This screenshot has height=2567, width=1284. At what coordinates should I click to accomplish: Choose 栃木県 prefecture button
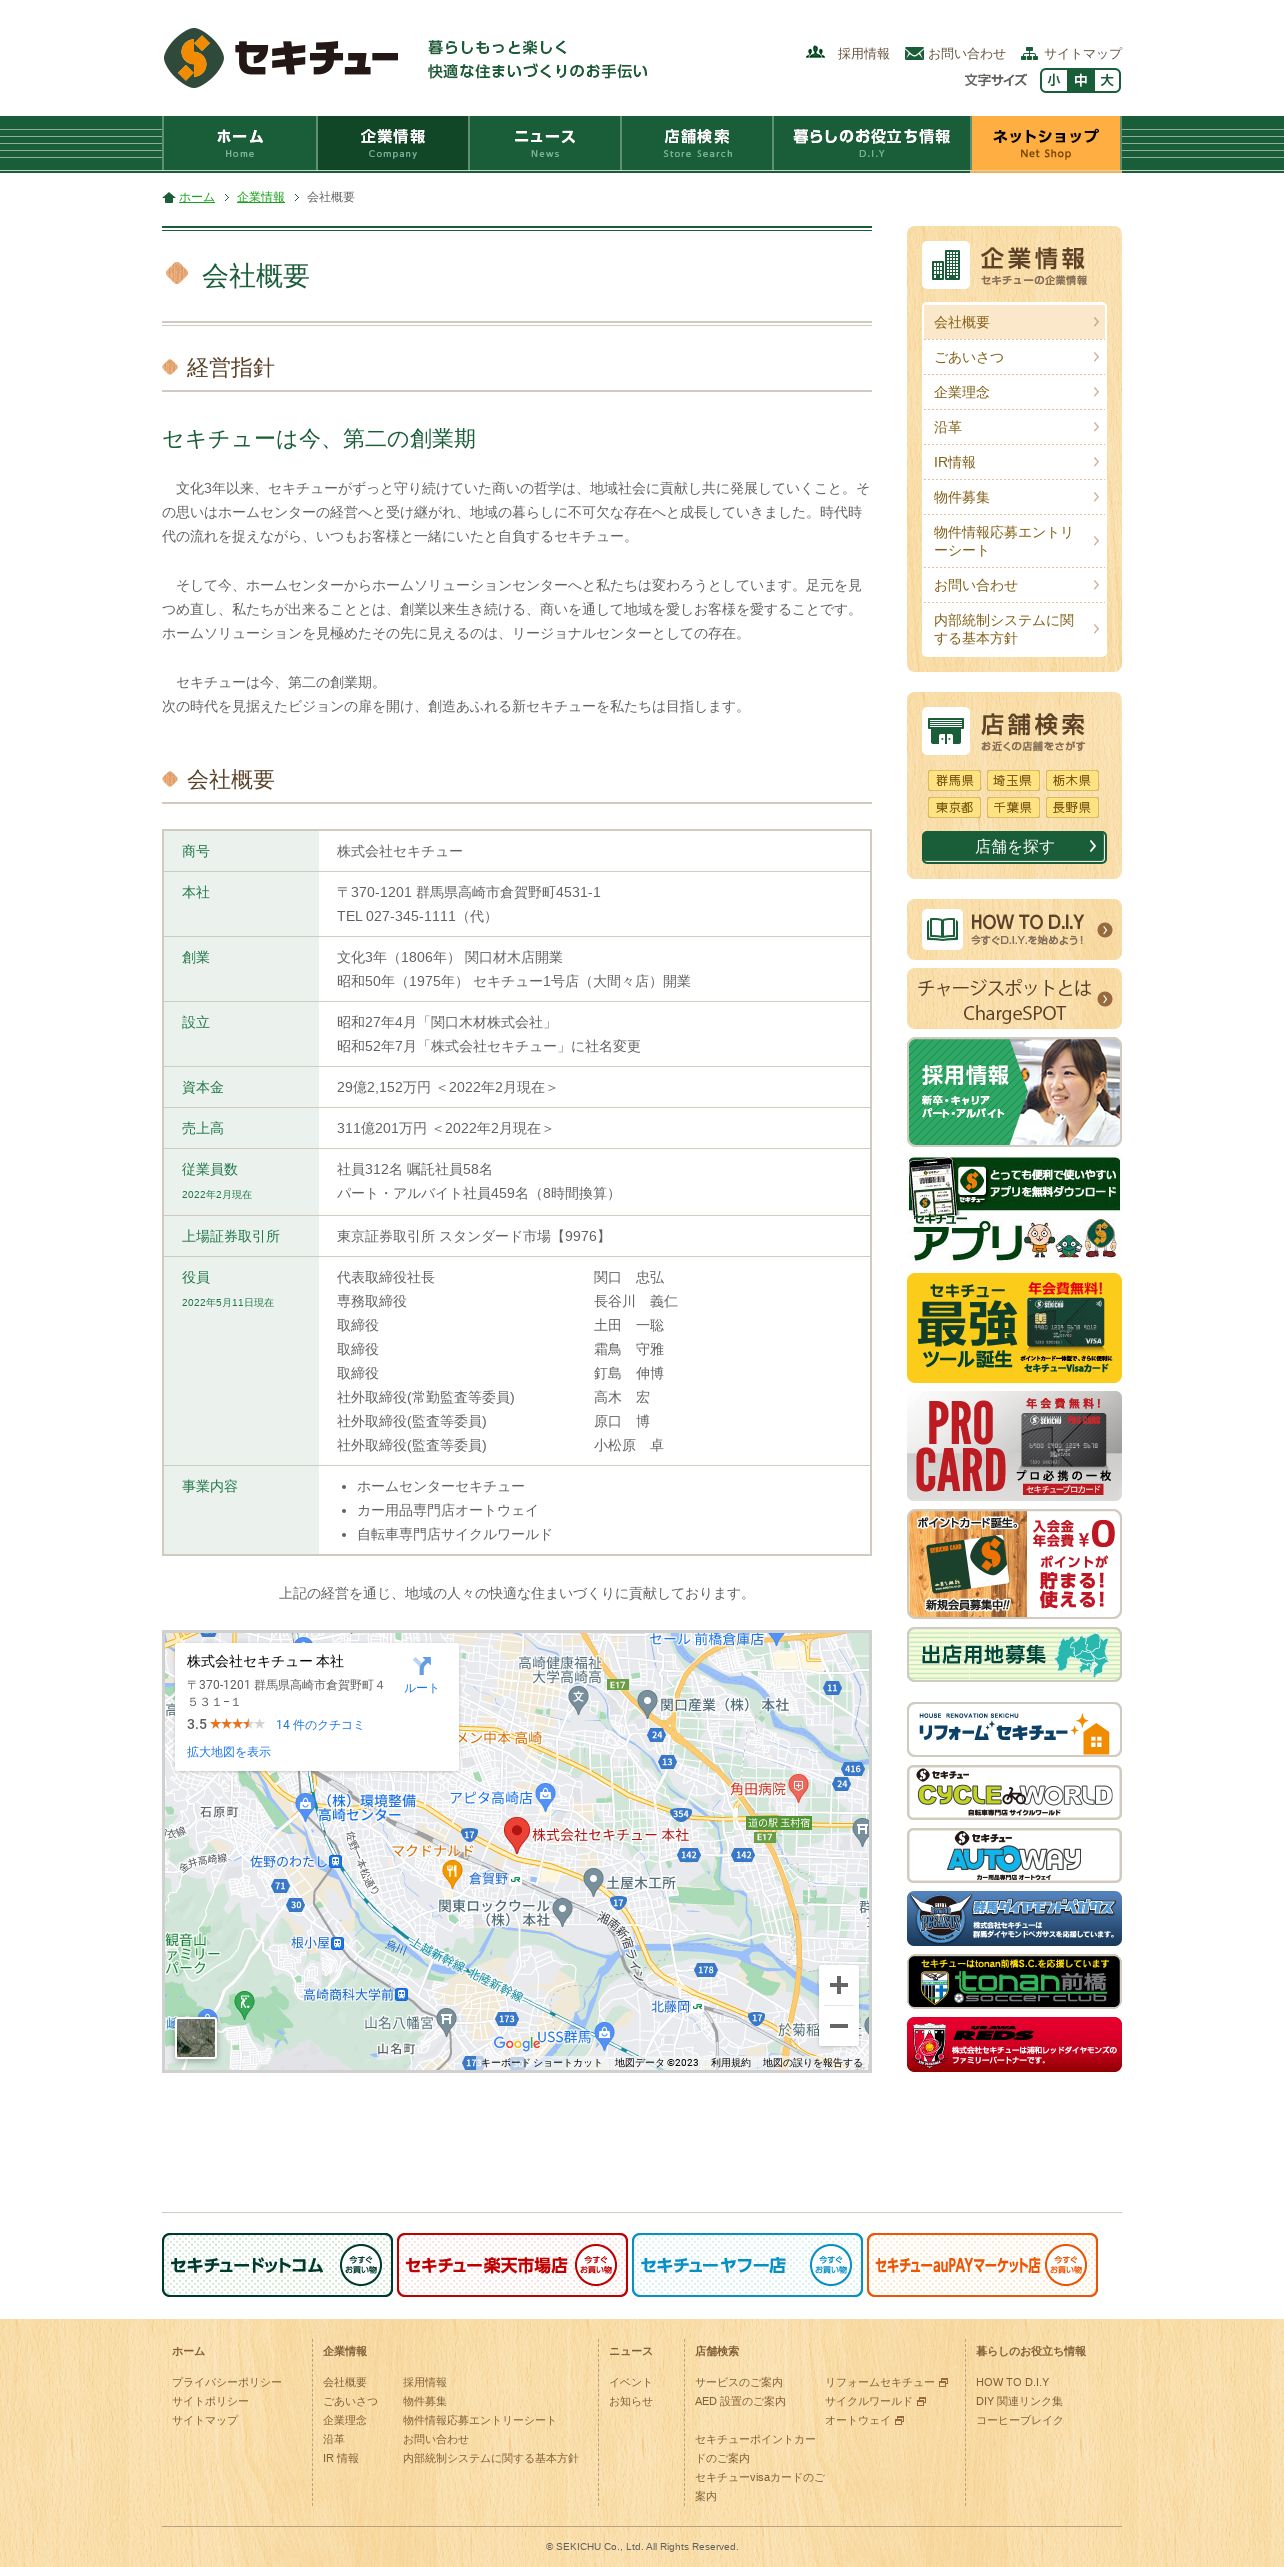[1071, 780]
